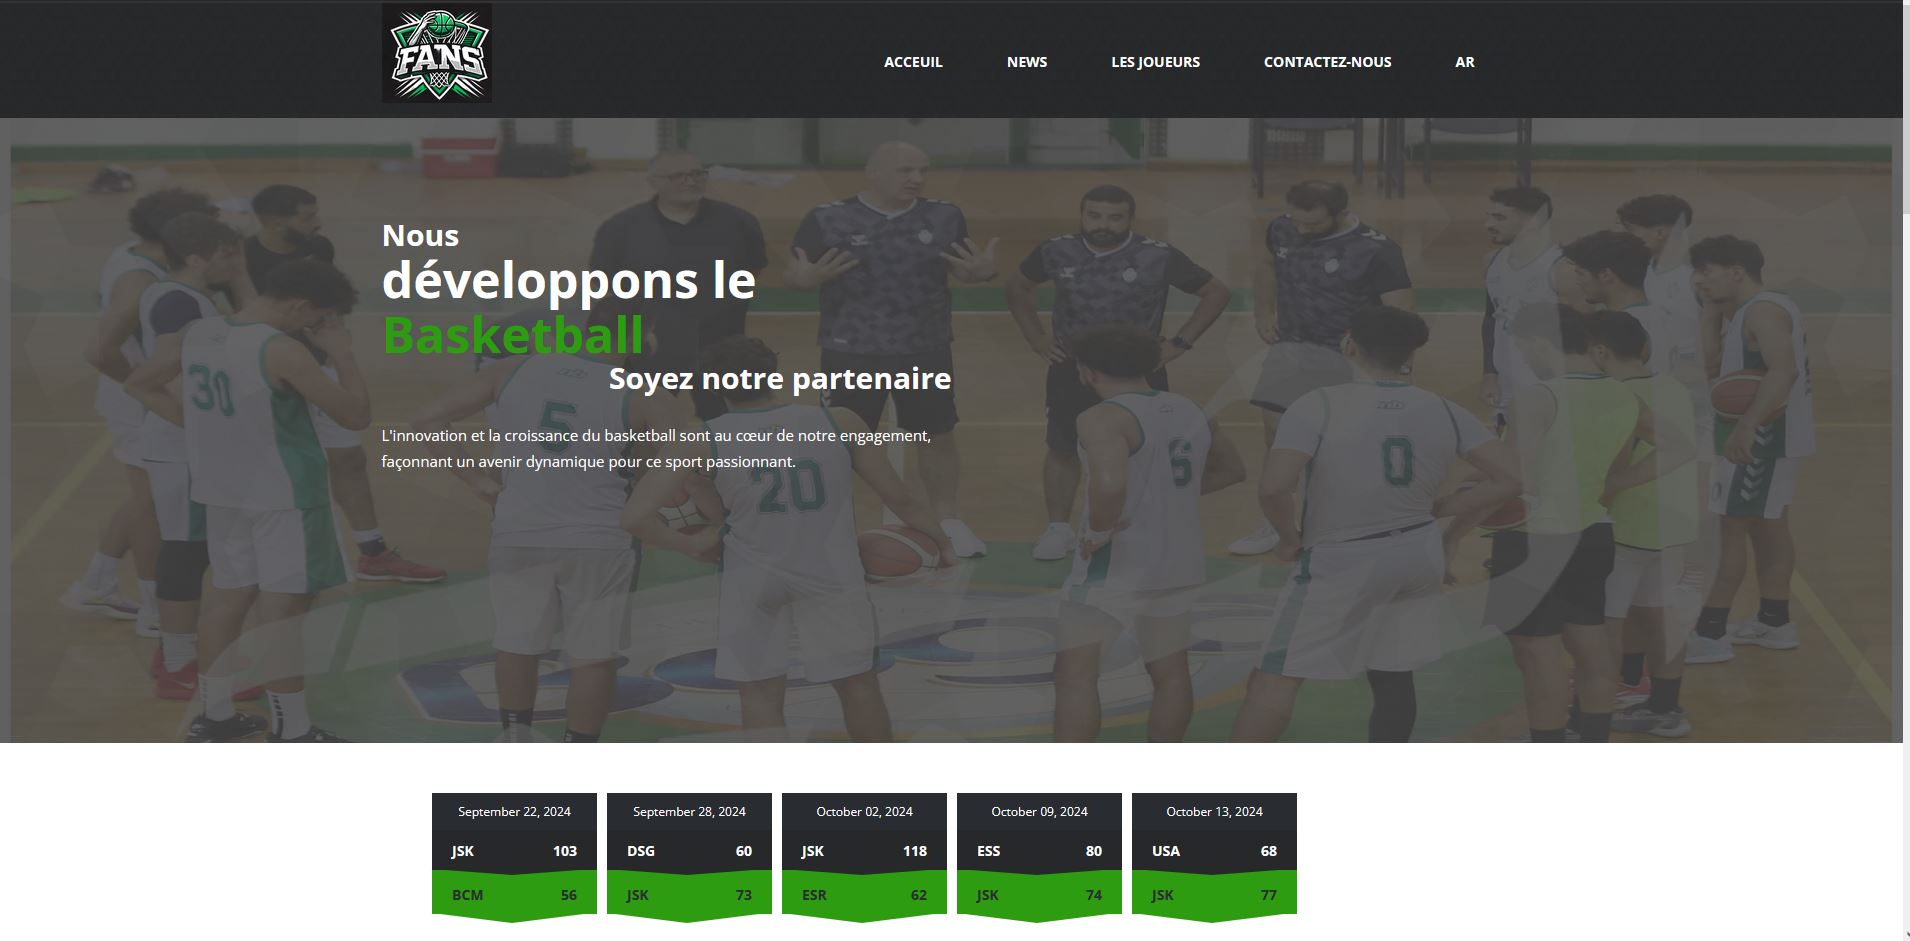This screenshot has width=1910, height=941.
Task: Click the Soyez notre partenaire text
Action: pyautogui.click(x=780, y=379)
